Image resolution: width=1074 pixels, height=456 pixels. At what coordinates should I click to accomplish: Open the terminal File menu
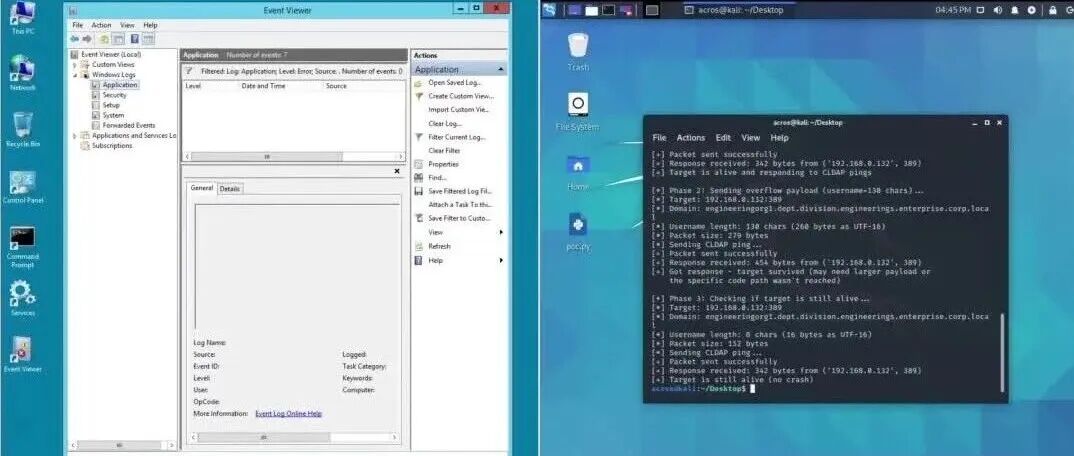click(659, 138)
